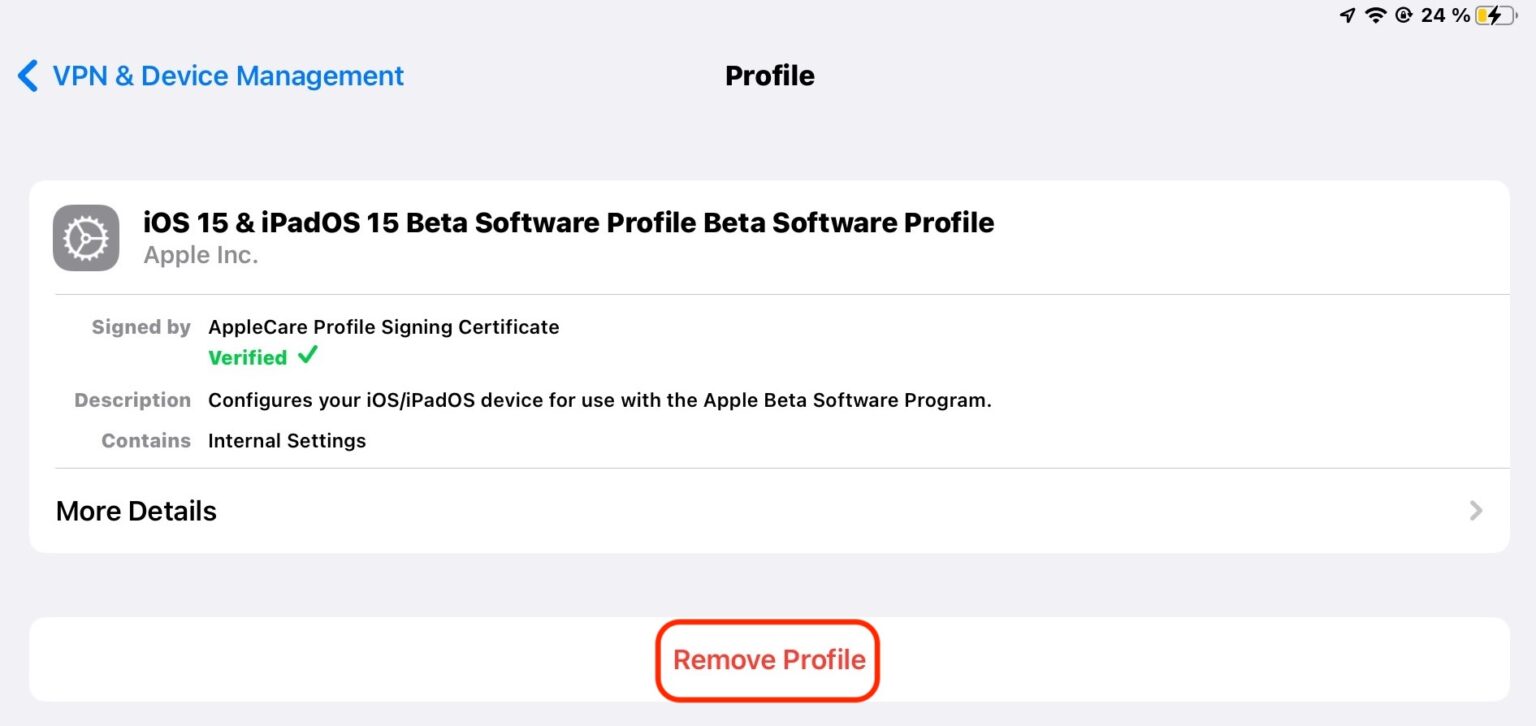This screenshot has width=1536, height=726.
Task: Tap the 24 % battery percentage
Action: (x=1446, y=15)
